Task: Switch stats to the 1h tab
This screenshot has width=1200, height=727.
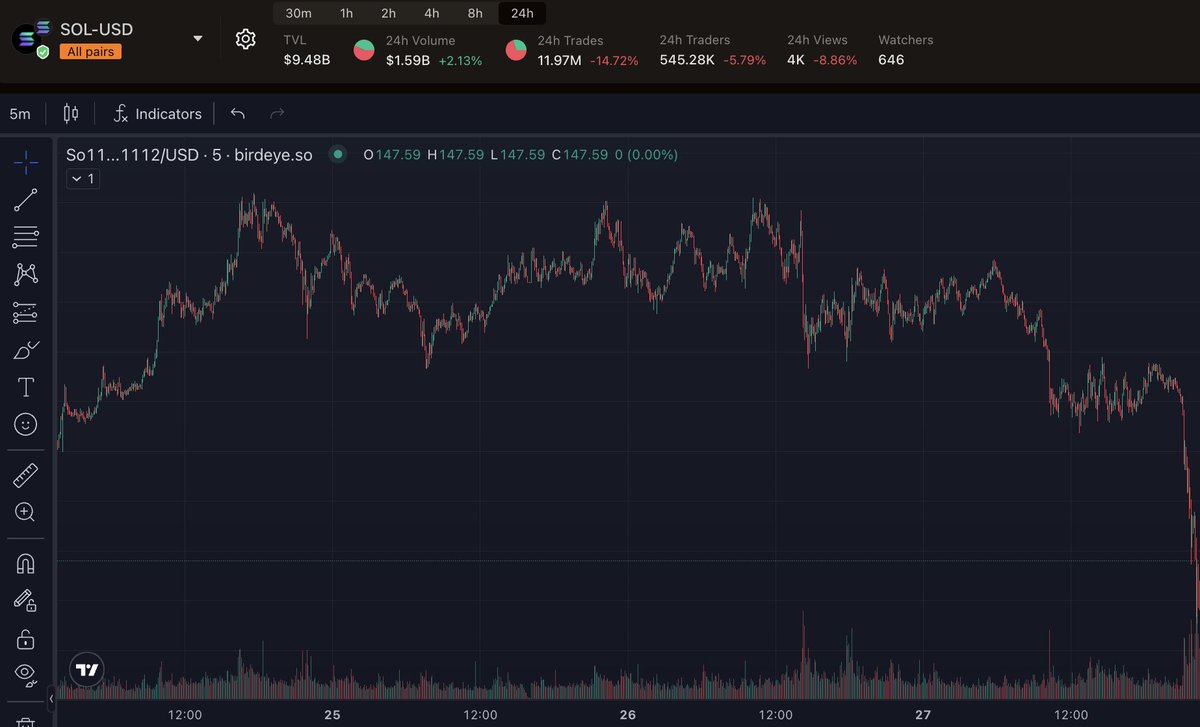Action: 346,13
